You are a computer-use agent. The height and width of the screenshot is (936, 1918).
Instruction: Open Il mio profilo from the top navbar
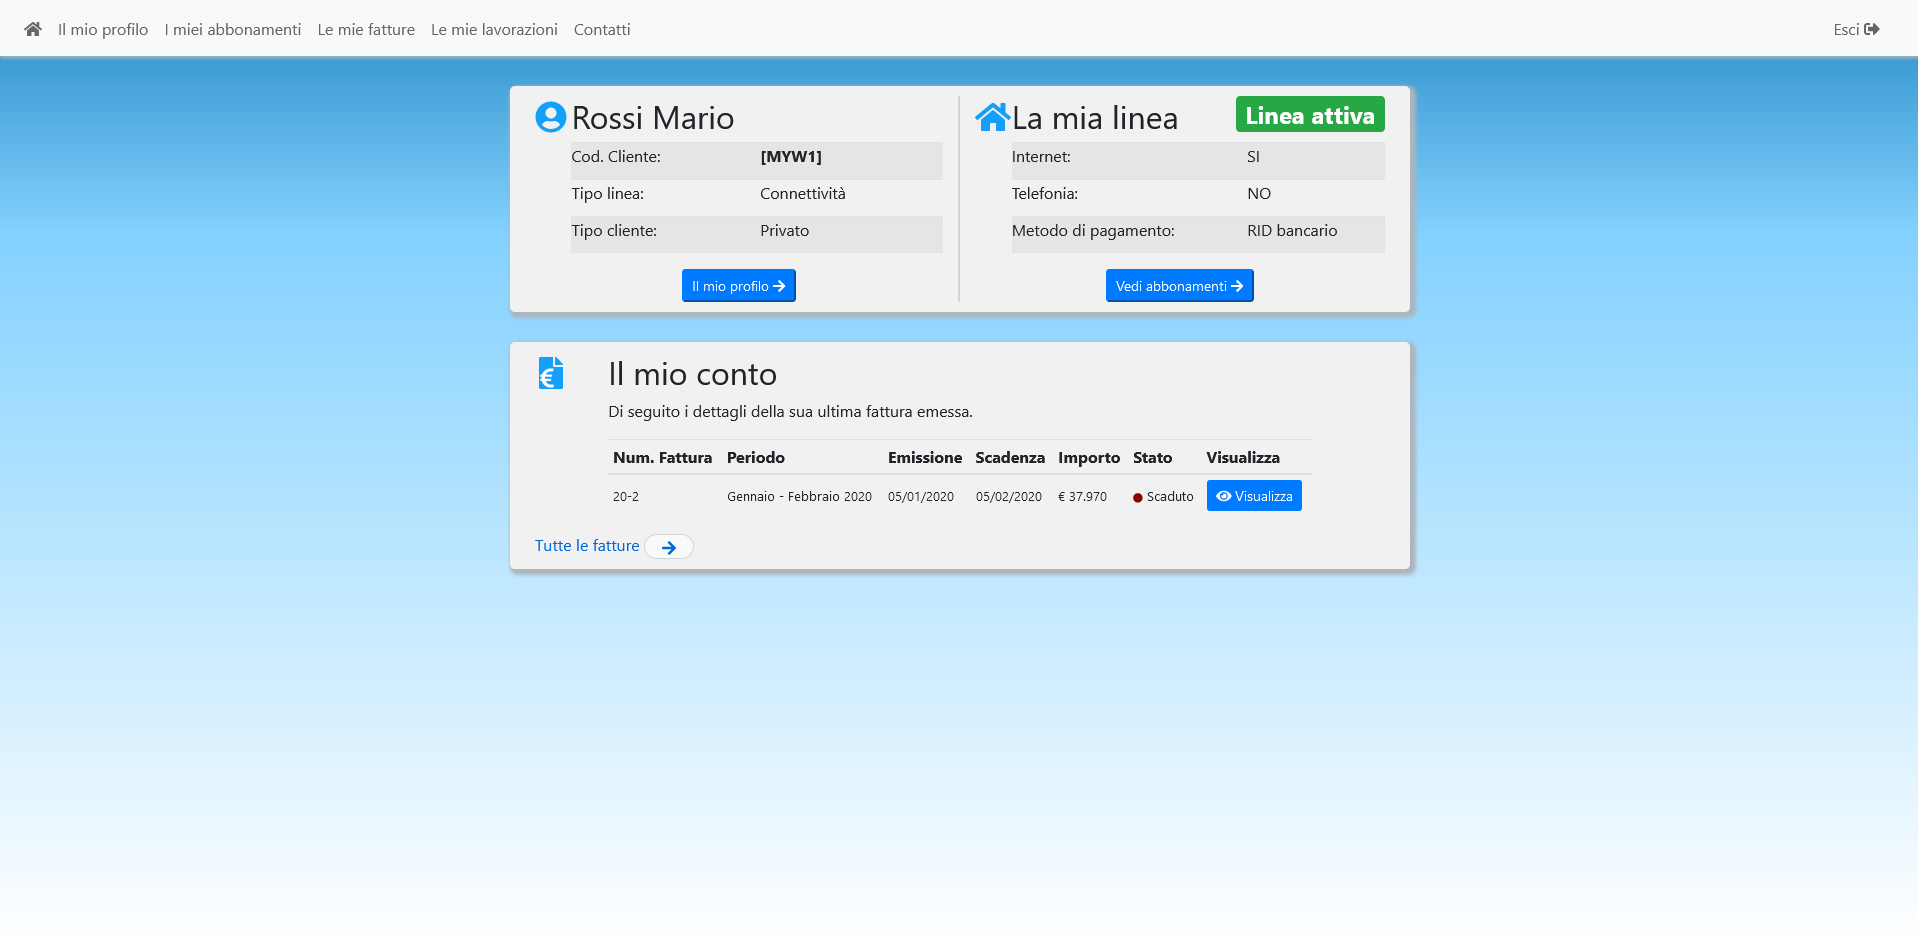pos(103,29)
